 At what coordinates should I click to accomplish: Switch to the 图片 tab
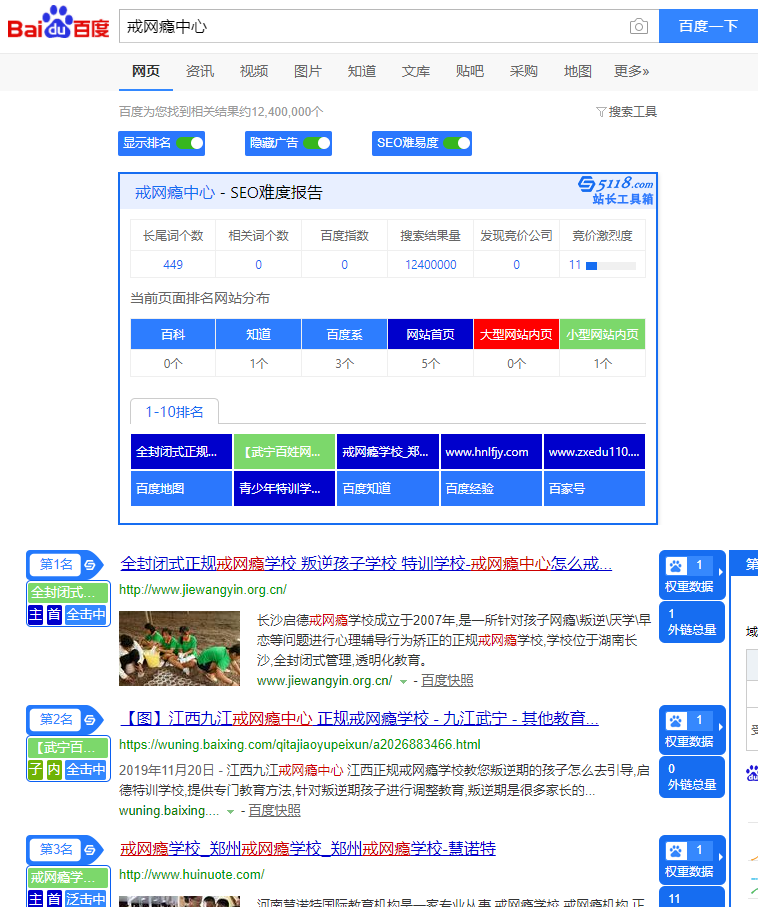pyautogui.click(x=308, y=71)
